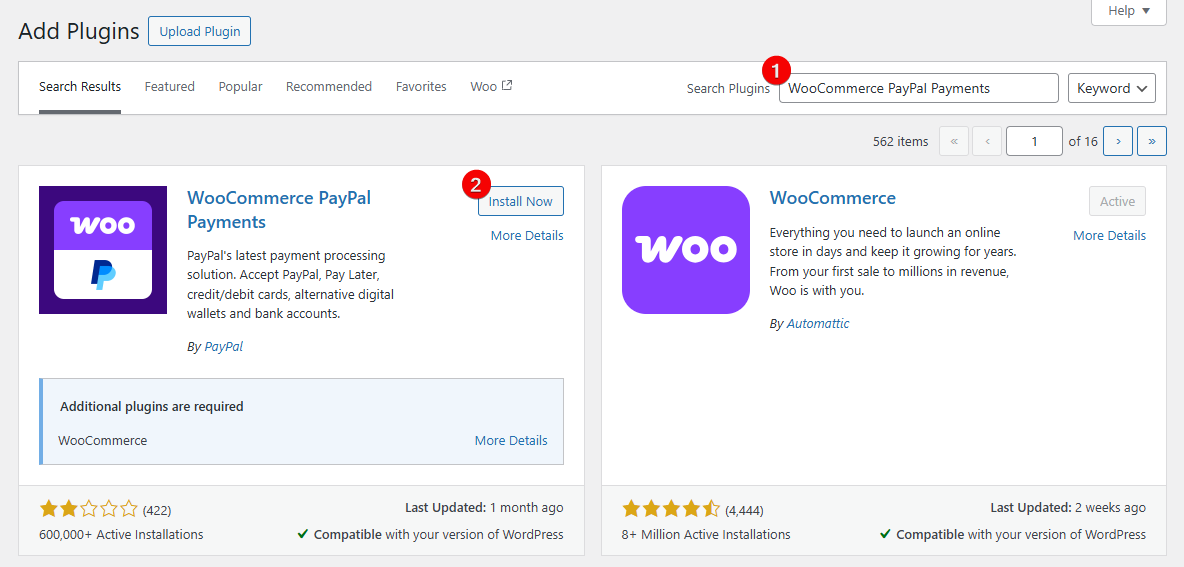Image resolution: width=1184 pixels, height=567 pixels.
Task: Expand the Help panel
Action: [x=1129, y=11]
